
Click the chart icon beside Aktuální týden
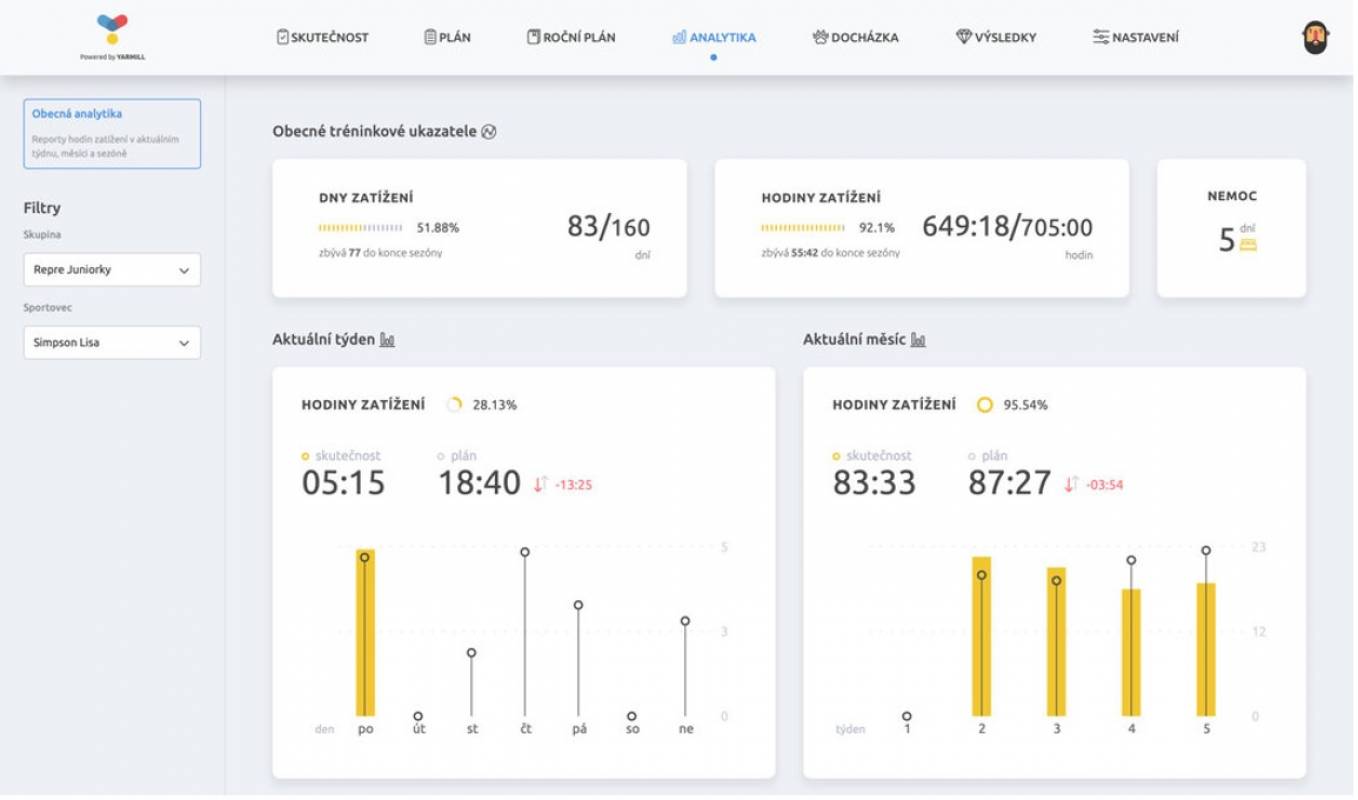tap(387, 340)
